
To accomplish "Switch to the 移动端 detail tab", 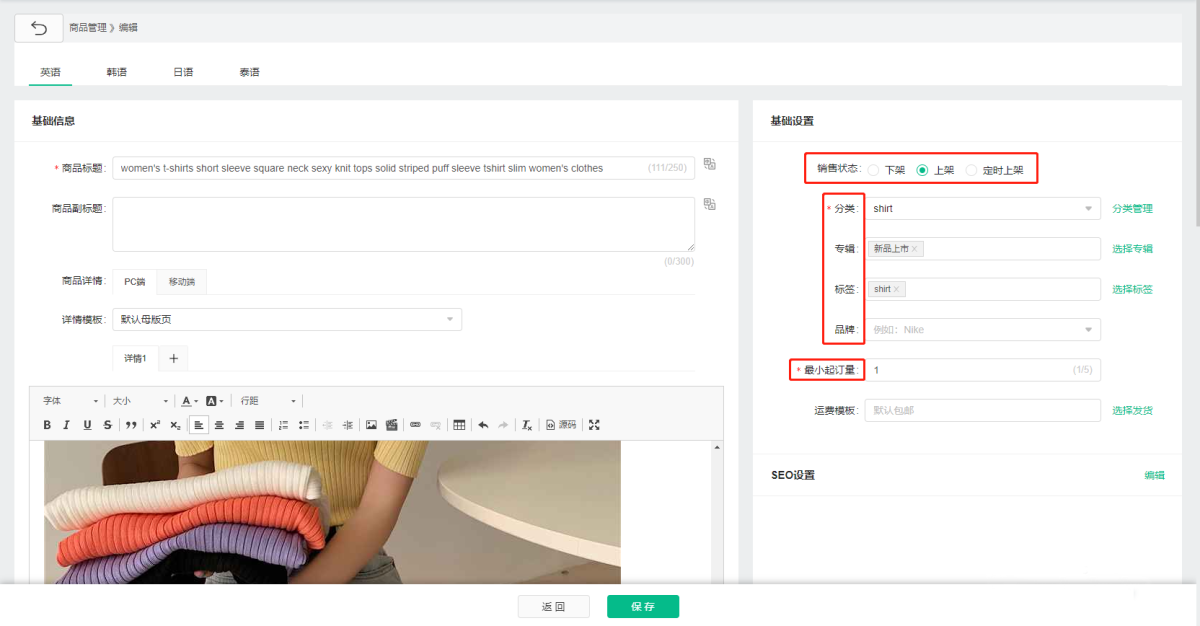I will (x=182, y=282).
